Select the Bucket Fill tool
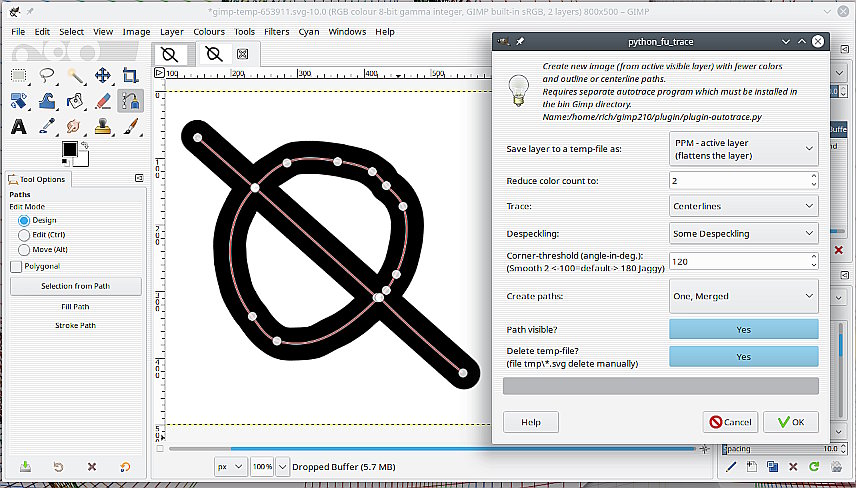This screenshot has width=856, height=488. click(19, 101)
